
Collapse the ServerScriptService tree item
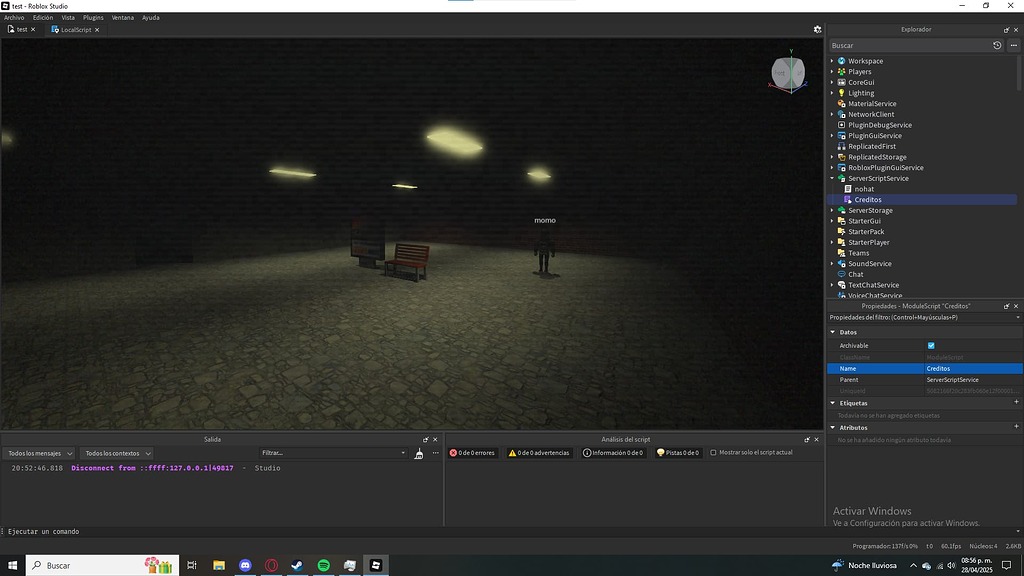click(x=832, y=177)
